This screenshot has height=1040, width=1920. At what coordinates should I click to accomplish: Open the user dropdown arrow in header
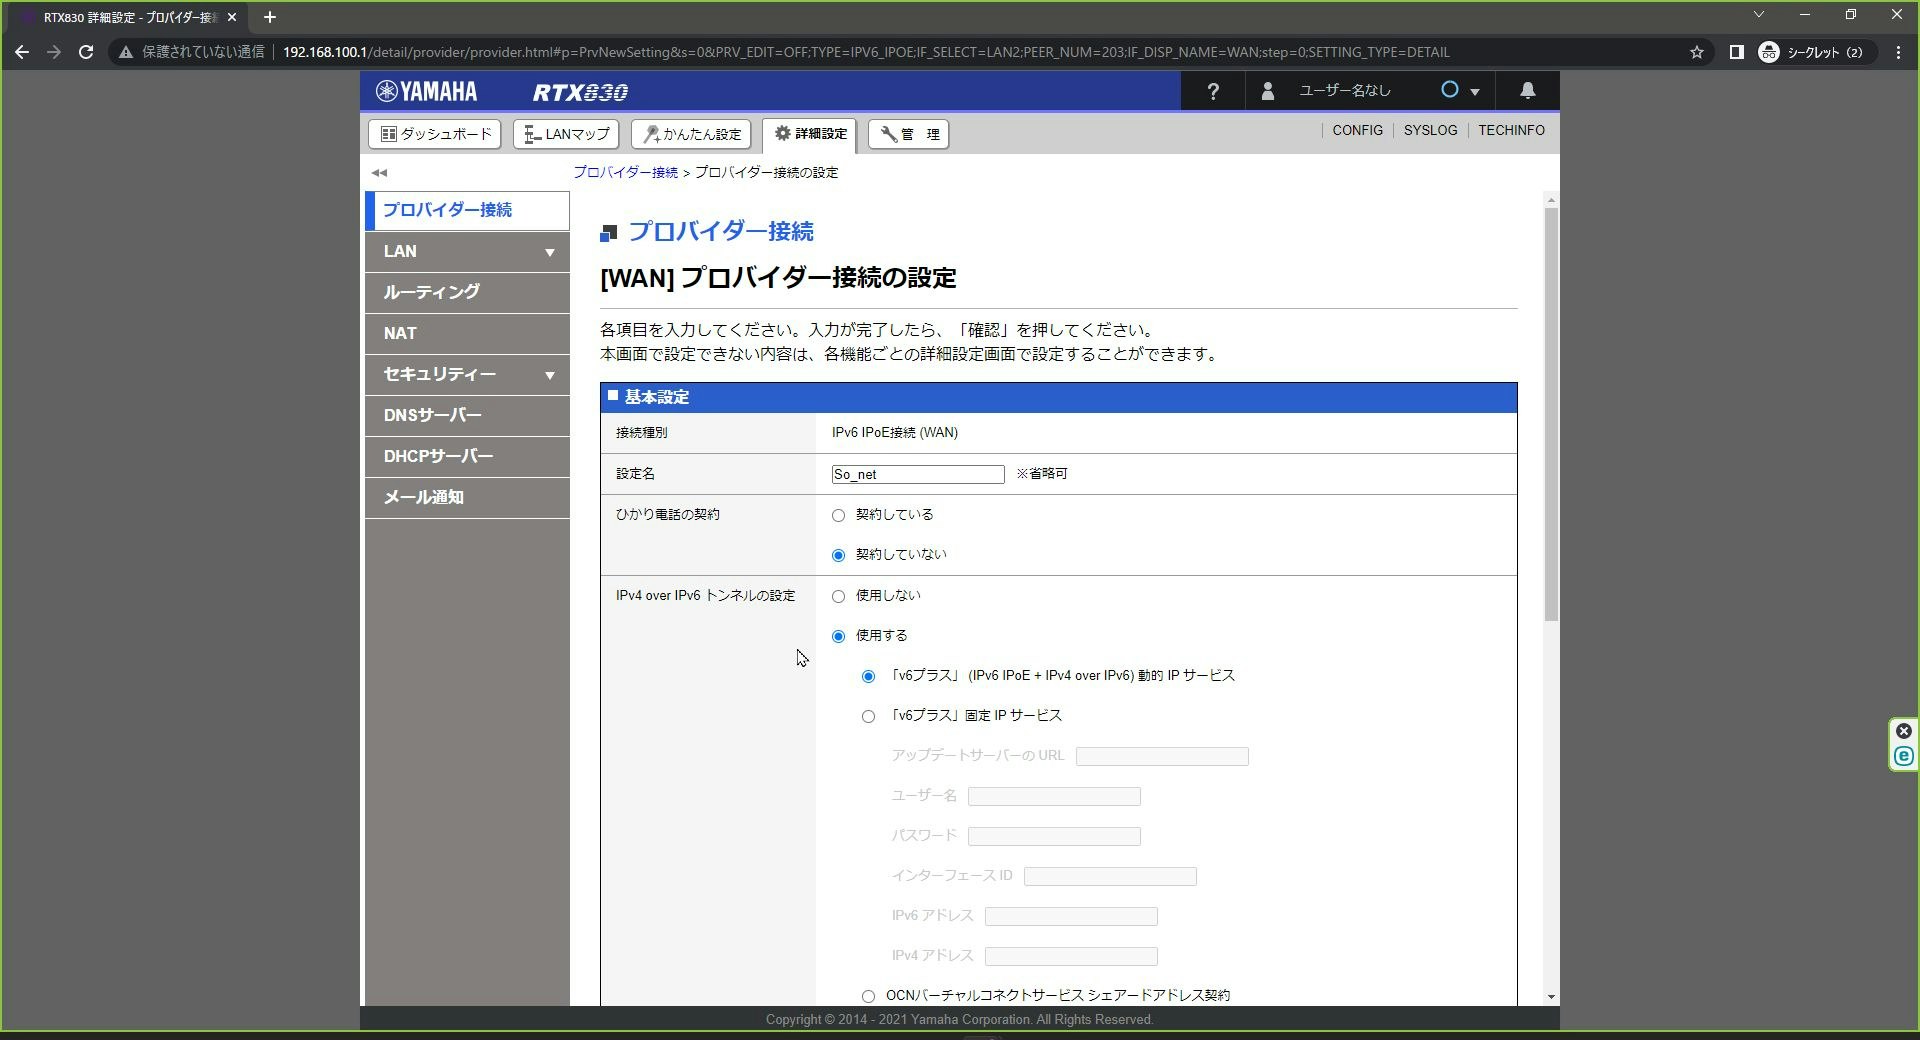coord(1474,92)
